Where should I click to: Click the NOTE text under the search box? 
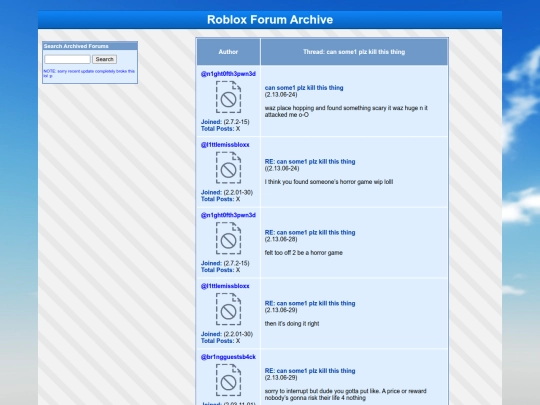89,73
